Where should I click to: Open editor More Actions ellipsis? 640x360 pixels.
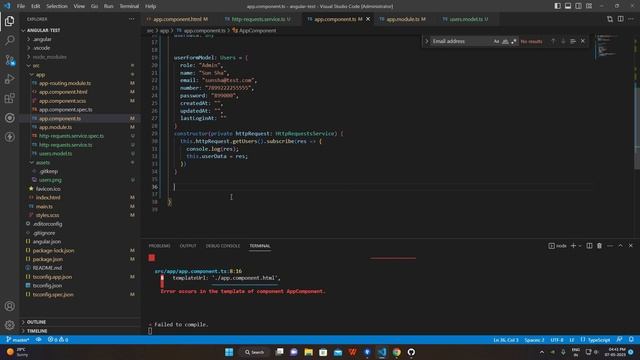631,19
